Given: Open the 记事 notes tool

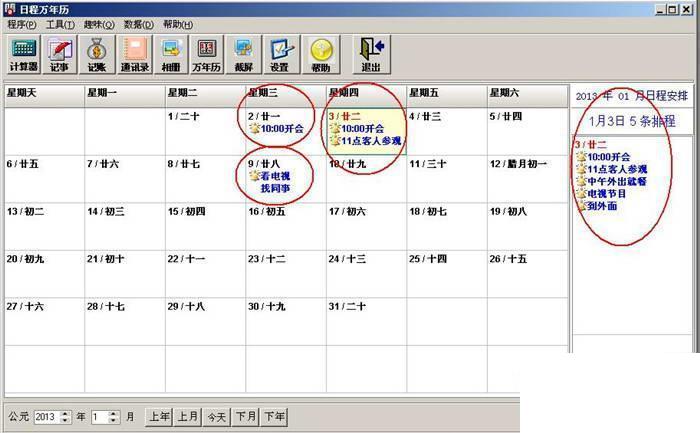Looking at the screenshot, I should click(59, 54).
